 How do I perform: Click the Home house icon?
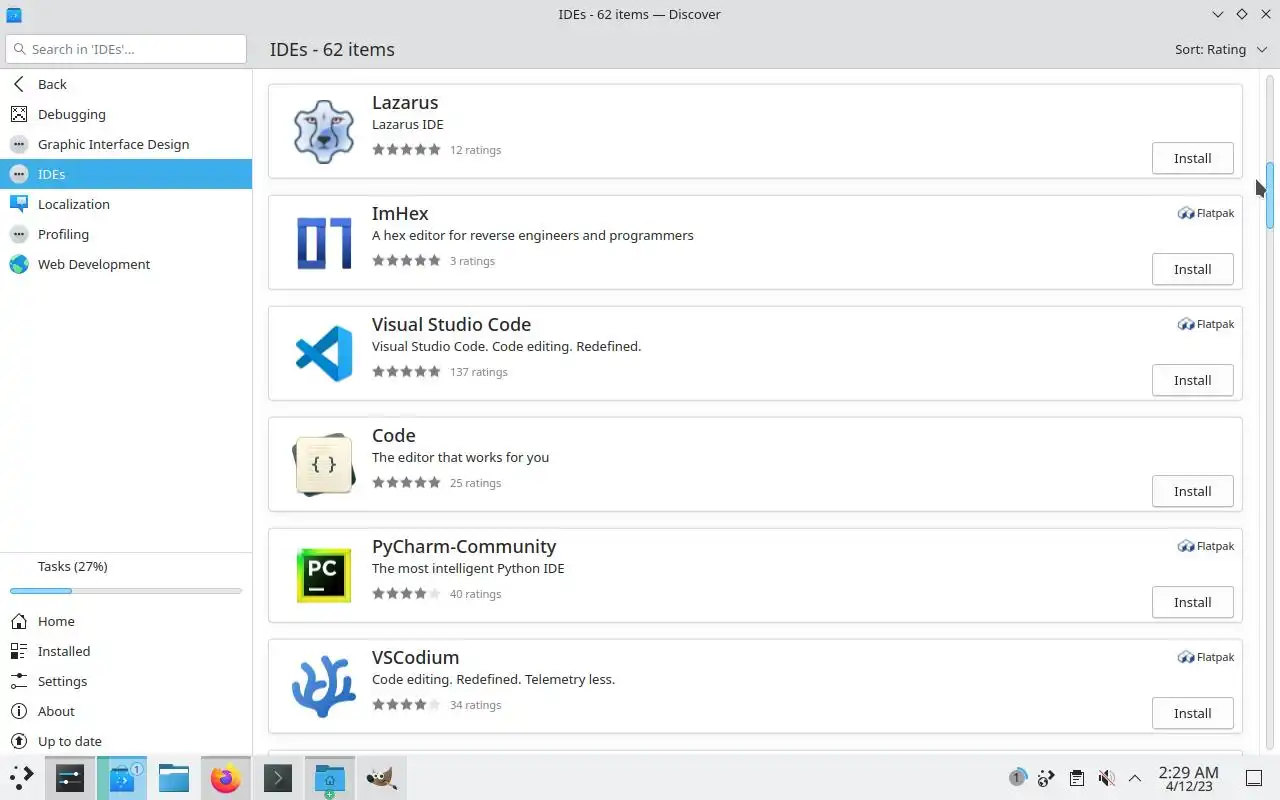pos(19,621)
